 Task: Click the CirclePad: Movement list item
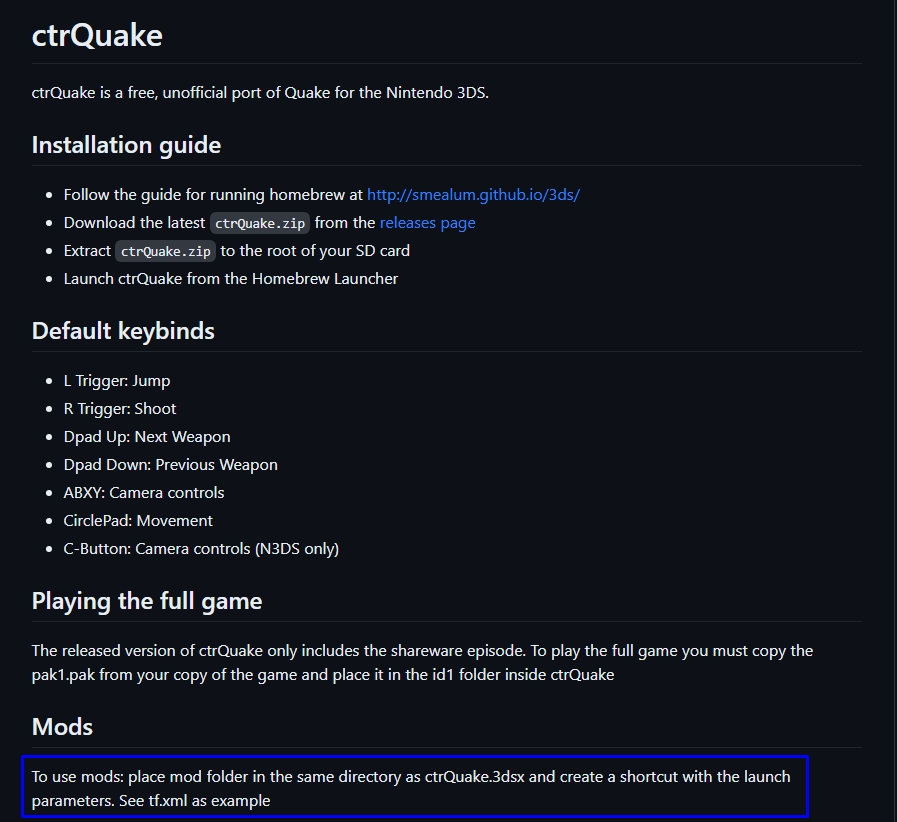[x=138, y=521]
